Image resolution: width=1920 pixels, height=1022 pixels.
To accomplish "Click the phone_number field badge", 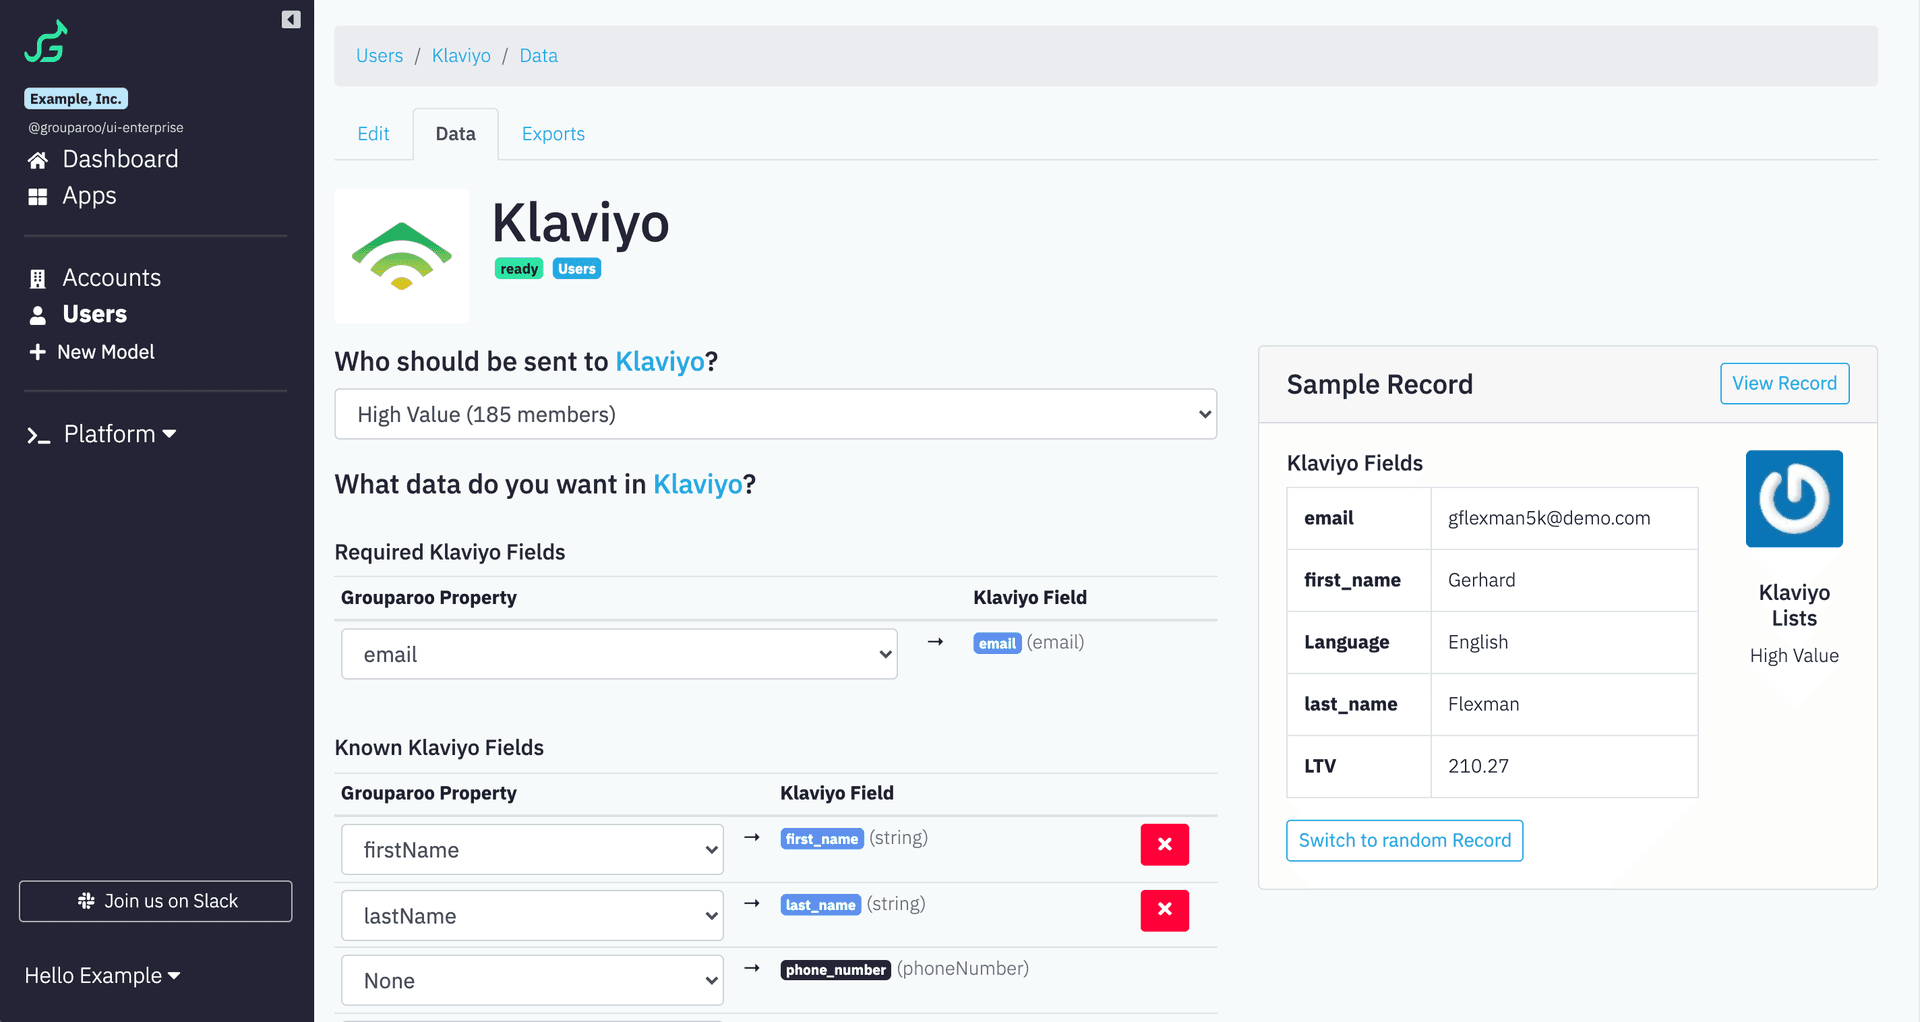I will [835, 970].
